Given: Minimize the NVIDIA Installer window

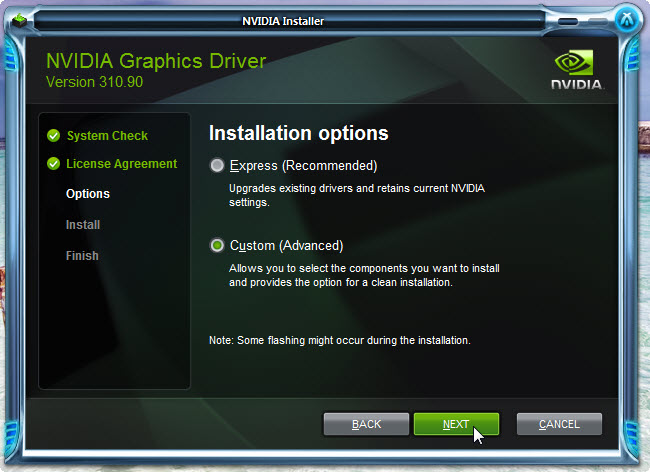Looking at the screenshot, I should pos(568,21).
